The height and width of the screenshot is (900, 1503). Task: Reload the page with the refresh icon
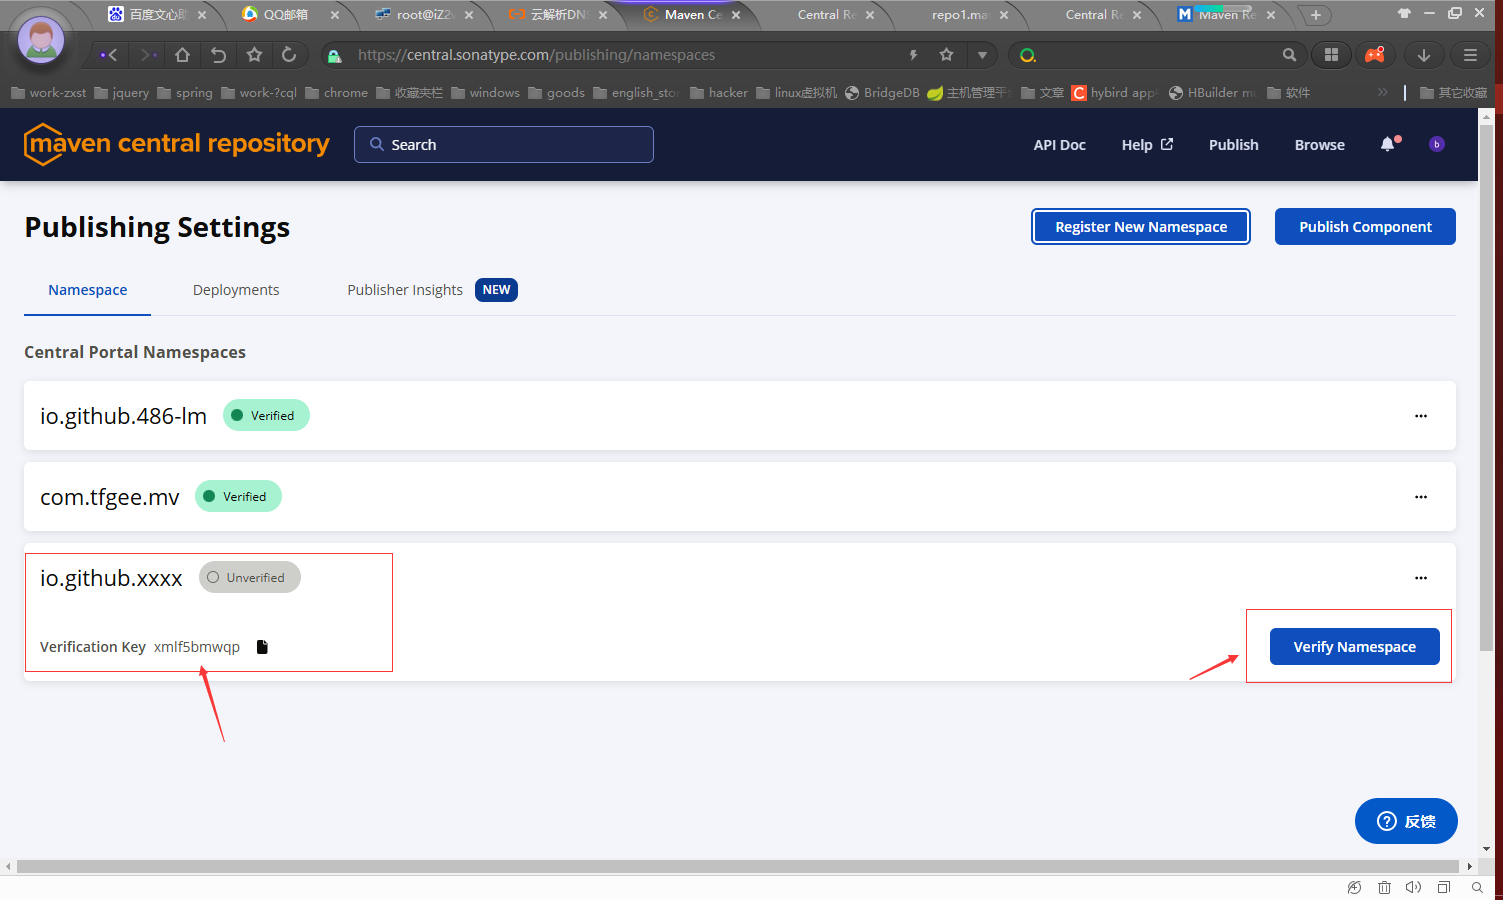pyautogui.click(x=289, y=55)
